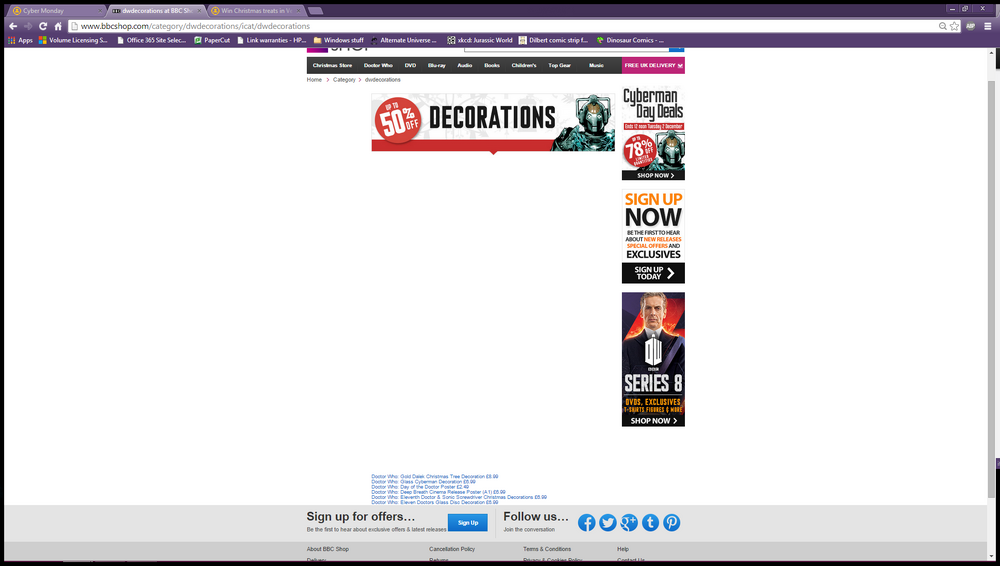The image size is (1000, 566).
Task: Open the Pinterest icon in footer
Action: [672, 523]
